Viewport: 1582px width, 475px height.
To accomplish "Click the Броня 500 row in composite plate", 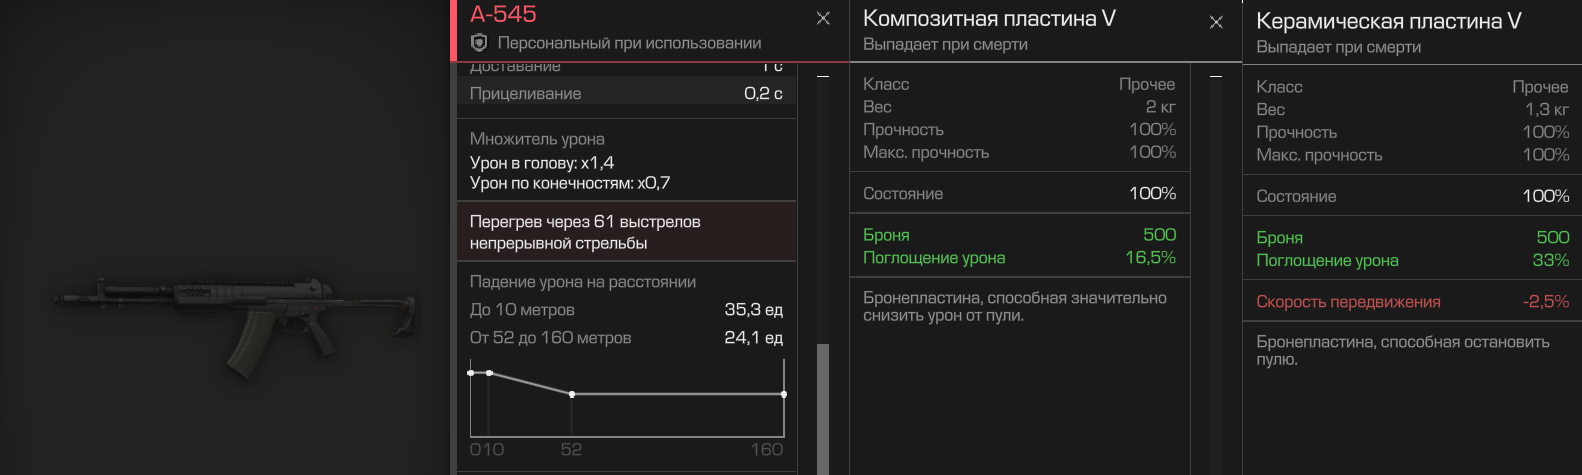I will [x=1019, y=235].
